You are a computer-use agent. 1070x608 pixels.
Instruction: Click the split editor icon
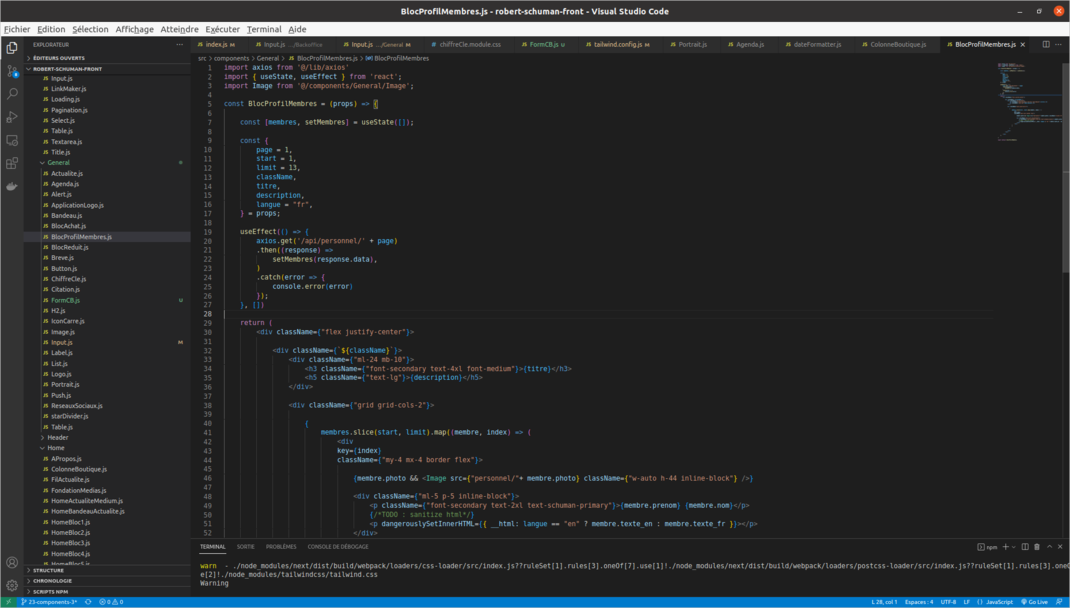(1046, 44)
